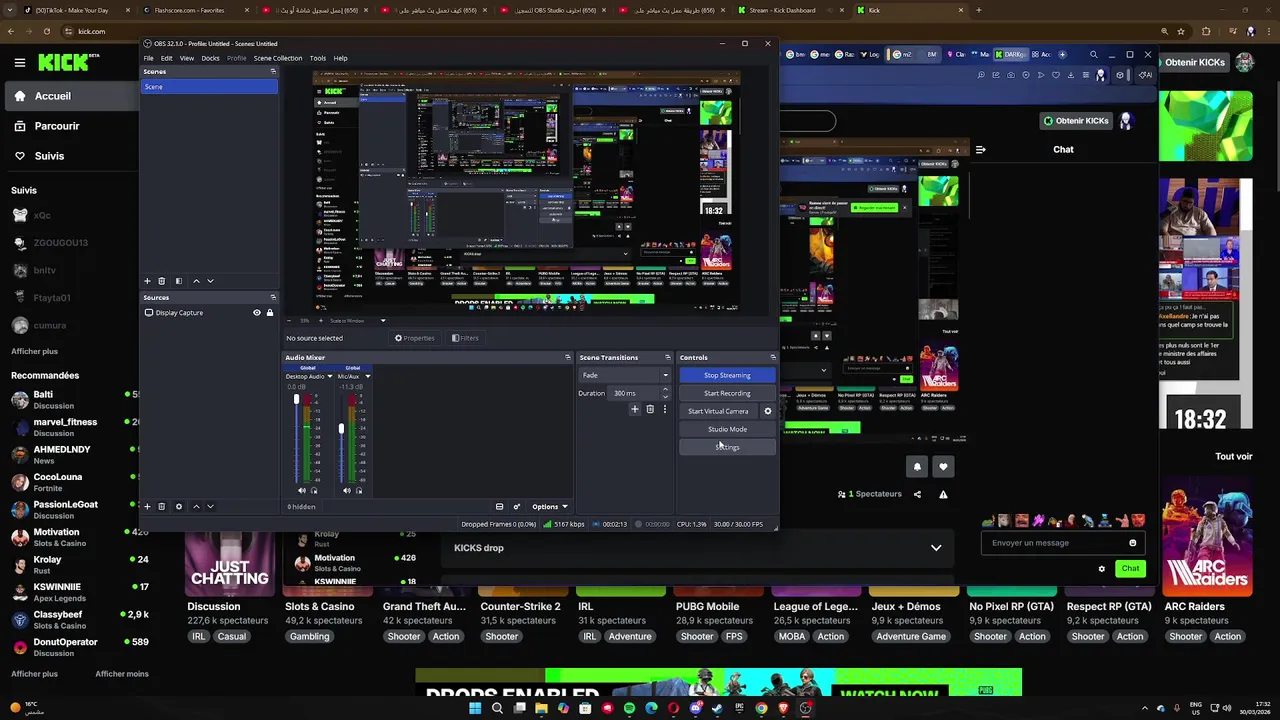This screenshot has width=1280, height=720.
Task: Add a new scene in the OBS Scenes dock
Action: pyautogui.click(x=147, y=281)
